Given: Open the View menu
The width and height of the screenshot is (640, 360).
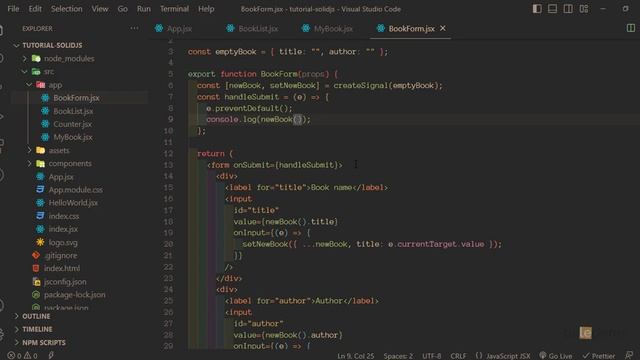Looking at the screenshot, I should pos(100,9).
